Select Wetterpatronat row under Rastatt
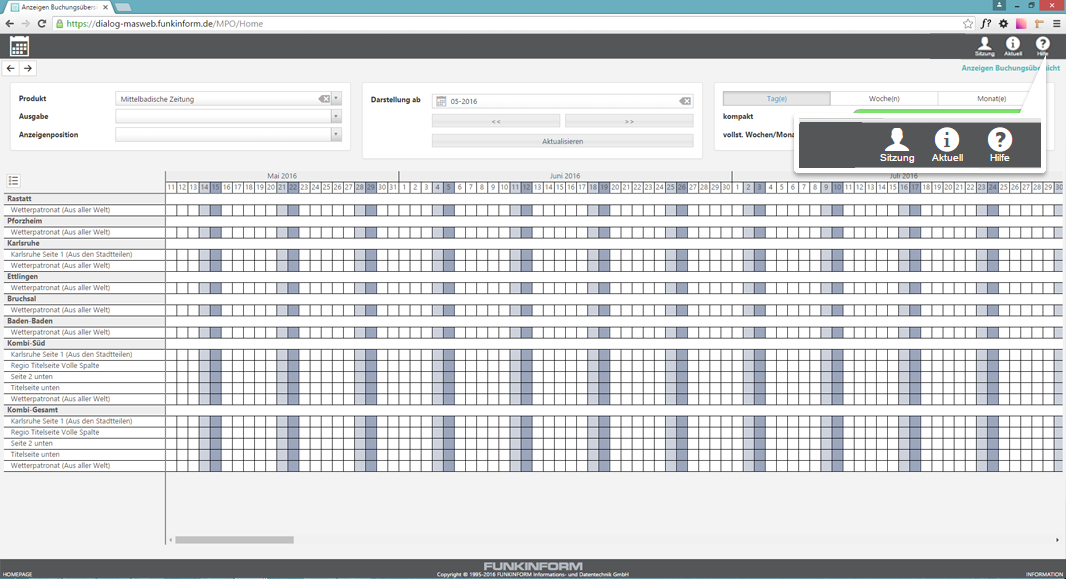This screenshot has width=1066, height=579. click(x=84, y=210)
